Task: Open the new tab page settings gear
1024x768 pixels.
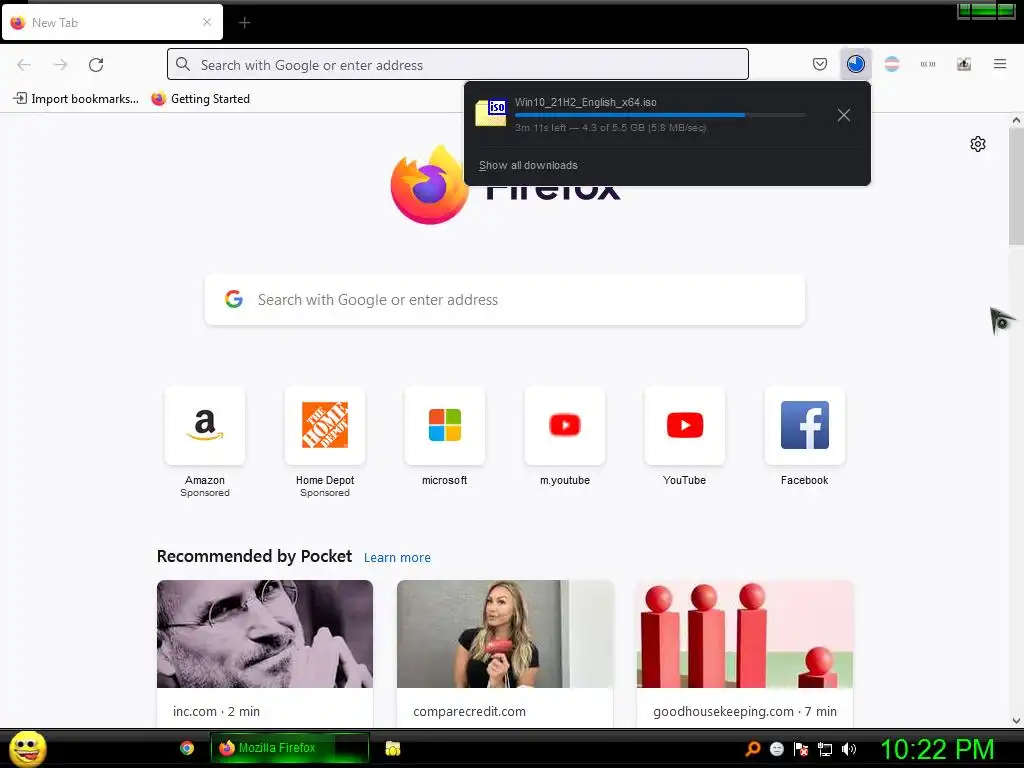Action: click(977, 144)
